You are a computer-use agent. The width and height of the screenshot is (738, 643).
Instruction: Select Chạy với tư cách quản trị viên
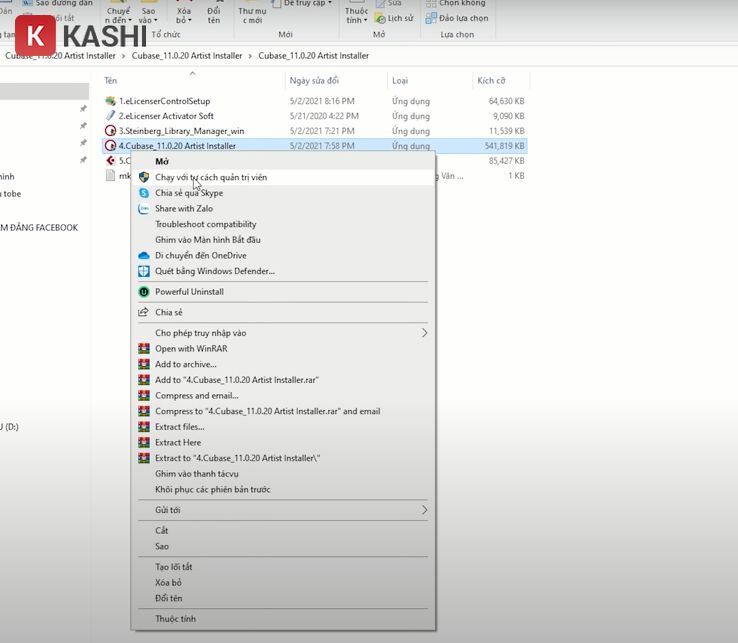[x=284, y=177]
